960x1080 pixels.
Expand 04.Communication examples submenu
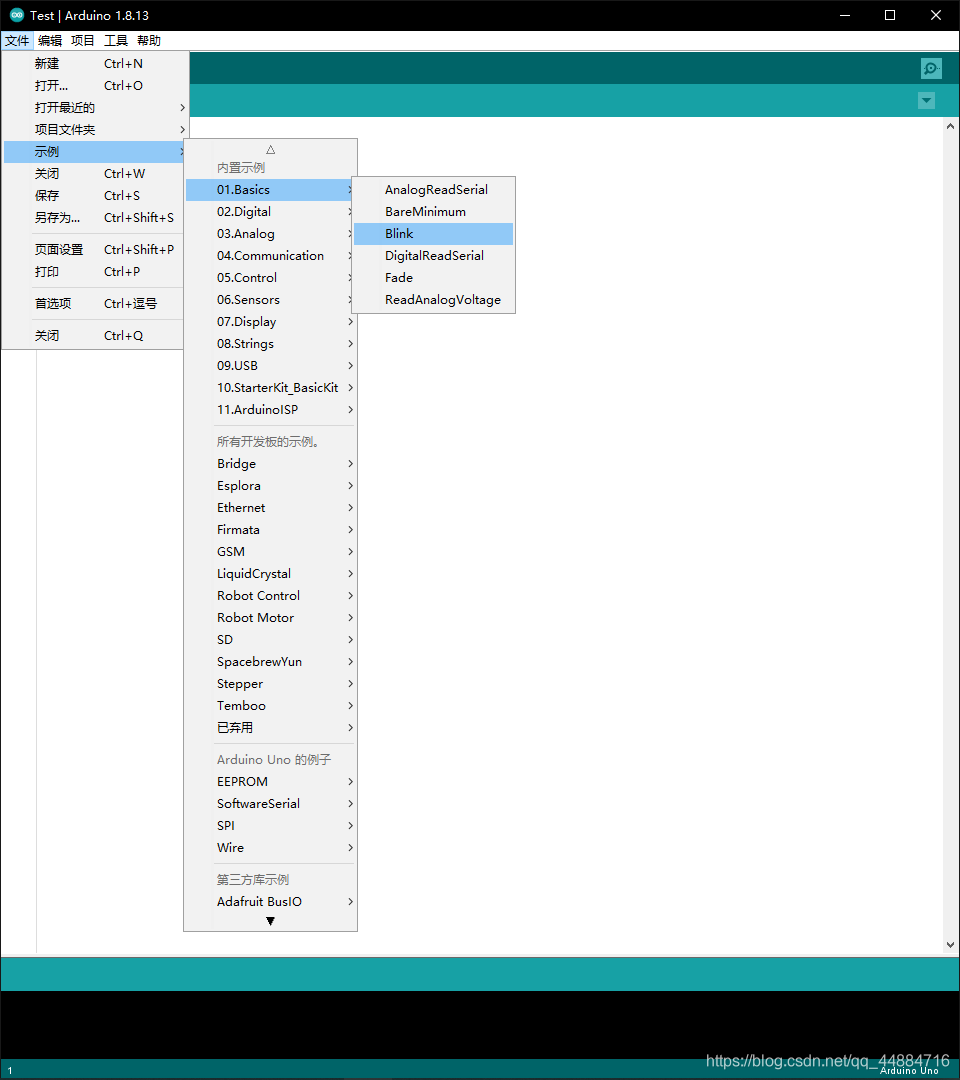point(271,256)
